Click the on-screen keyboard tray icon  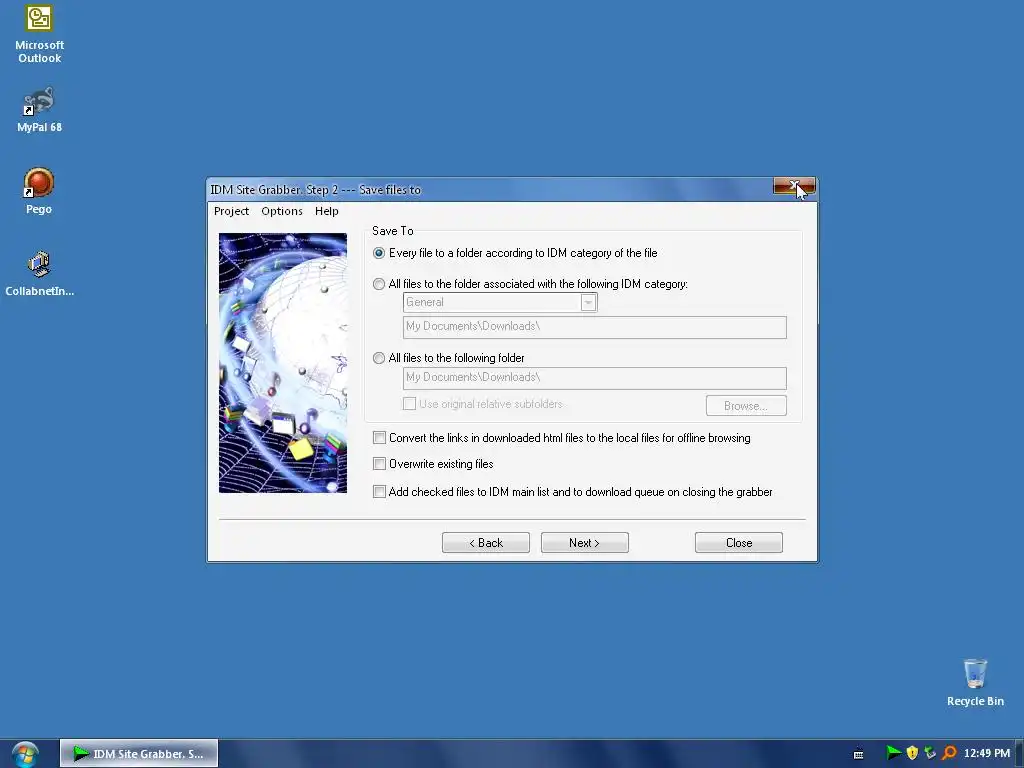(x=858, y=754)
